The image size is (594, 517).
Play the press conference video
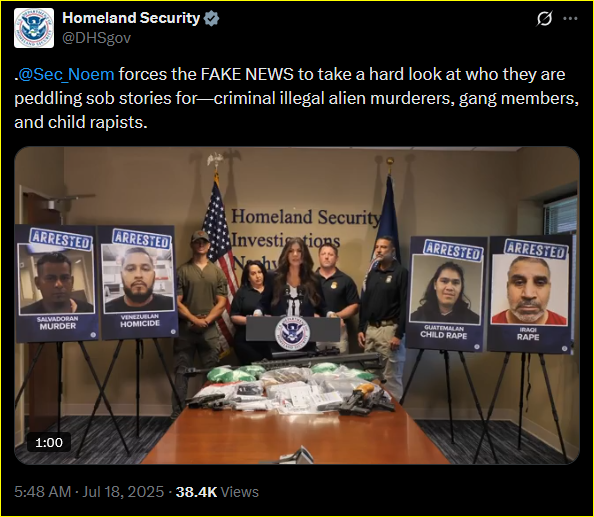pyautogui.click(x=297, y=305)
